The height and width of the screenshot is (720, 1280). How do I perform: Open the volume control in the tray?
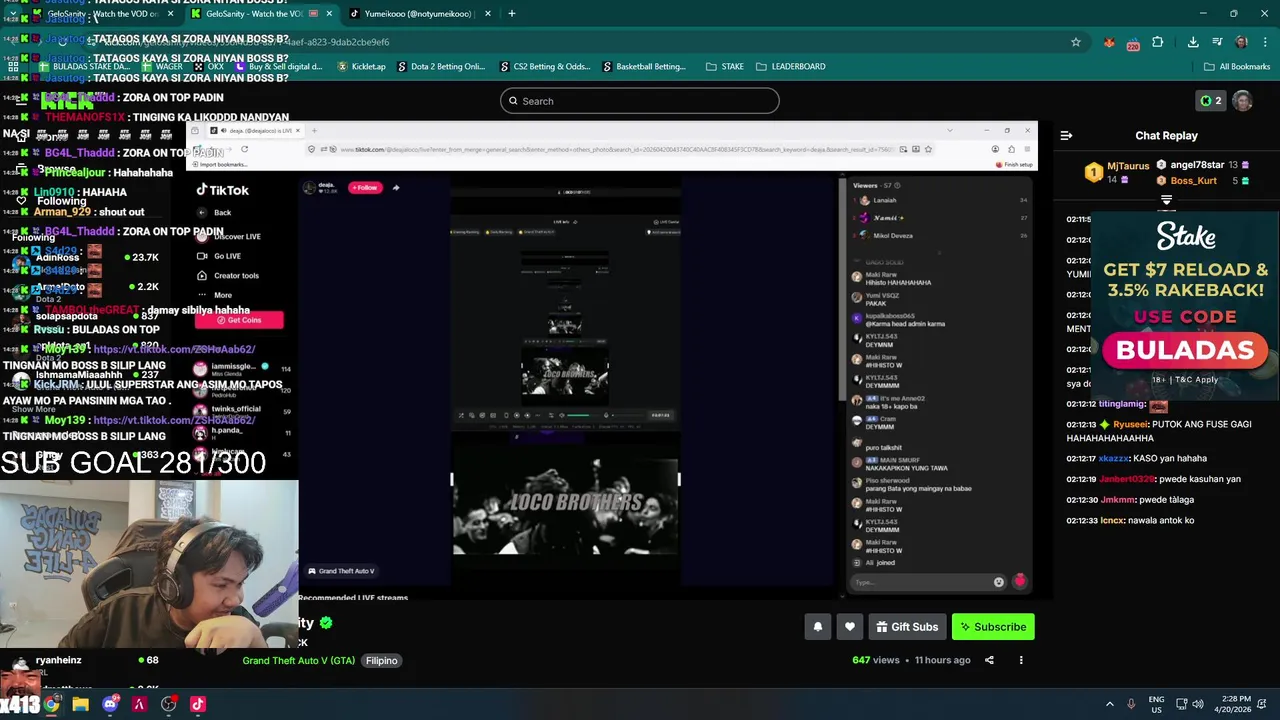pyautogui.click(x=1198, y=704)
